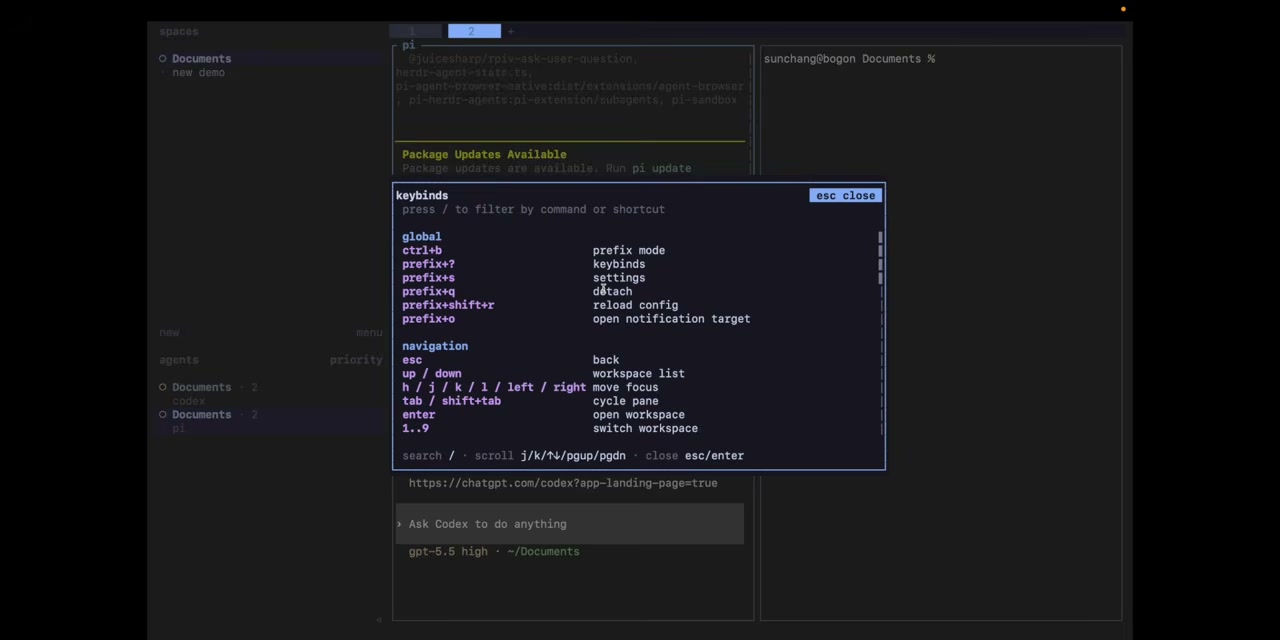1280x640 pixels.
Task: Click the pi pane title
Action: [x=409, y=45]
